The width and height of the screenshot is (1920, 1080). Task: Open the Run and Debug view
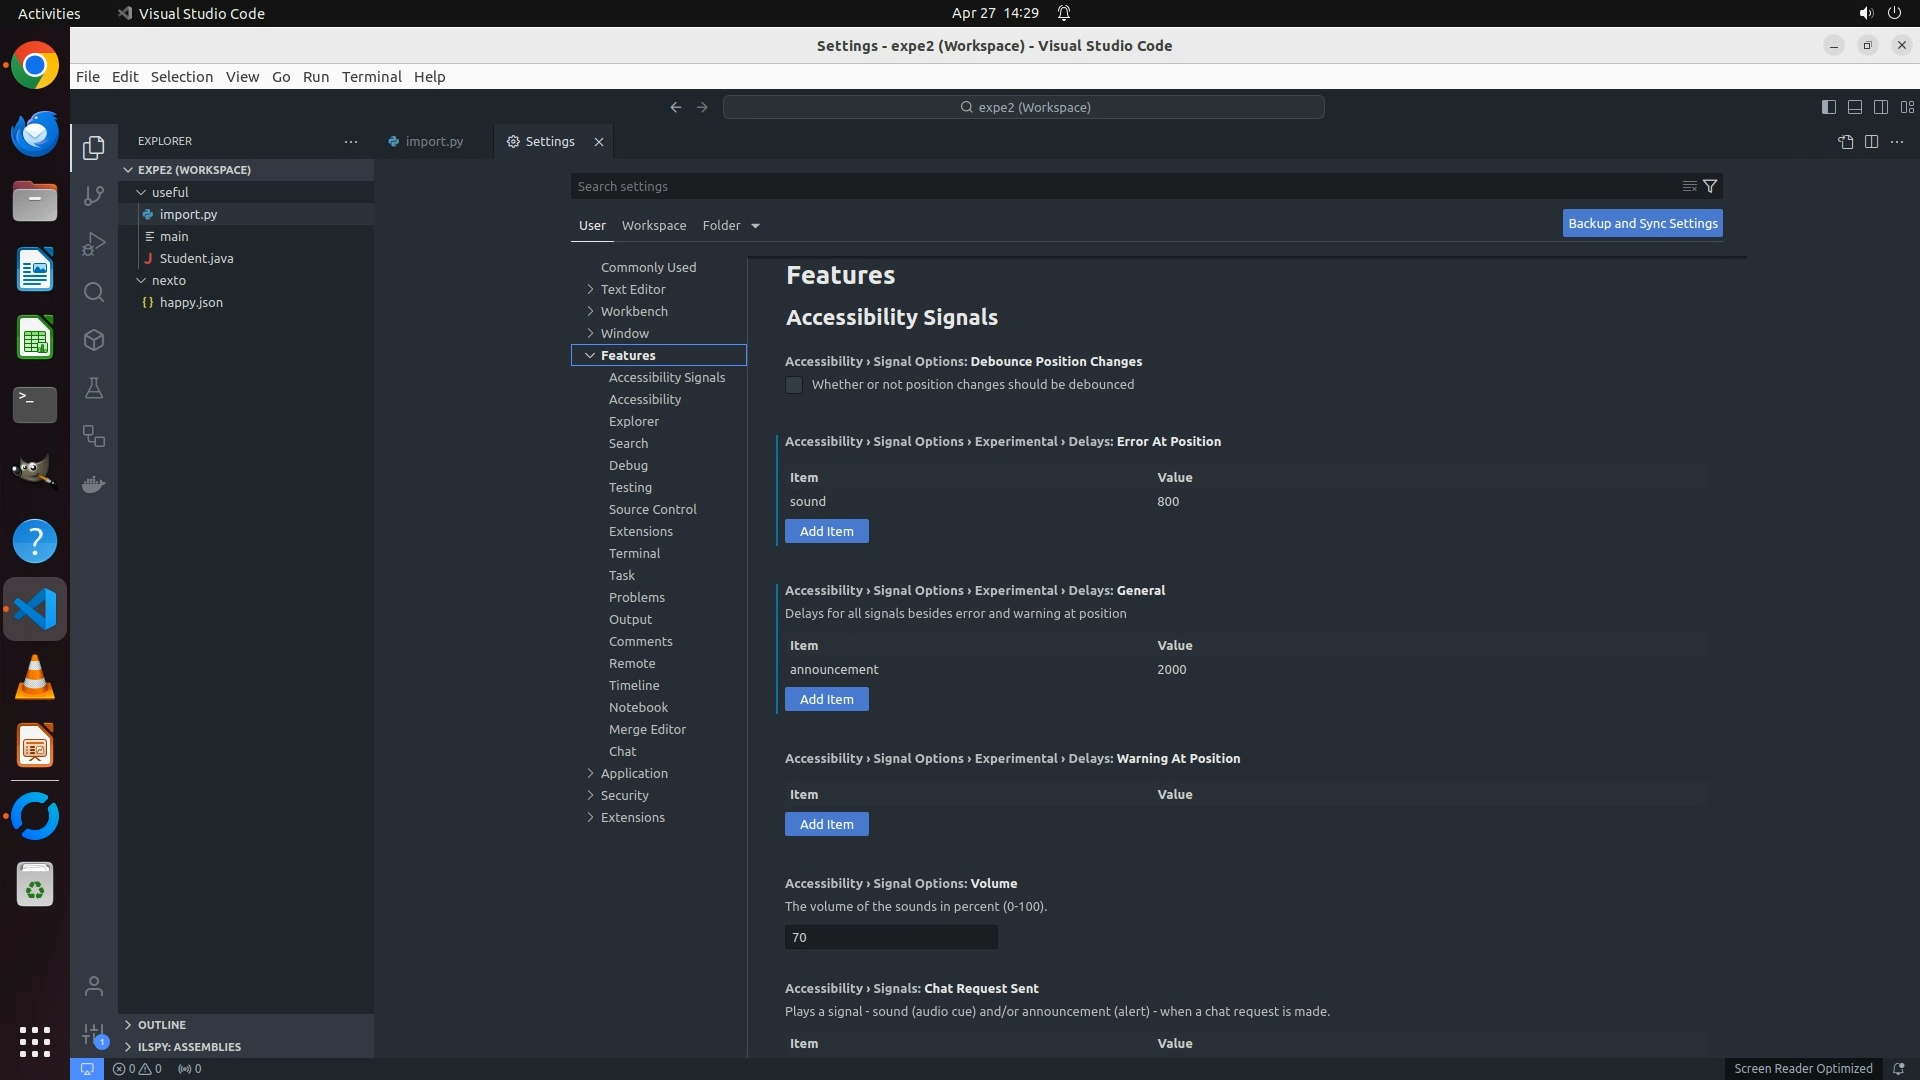(x=94, y=244)
